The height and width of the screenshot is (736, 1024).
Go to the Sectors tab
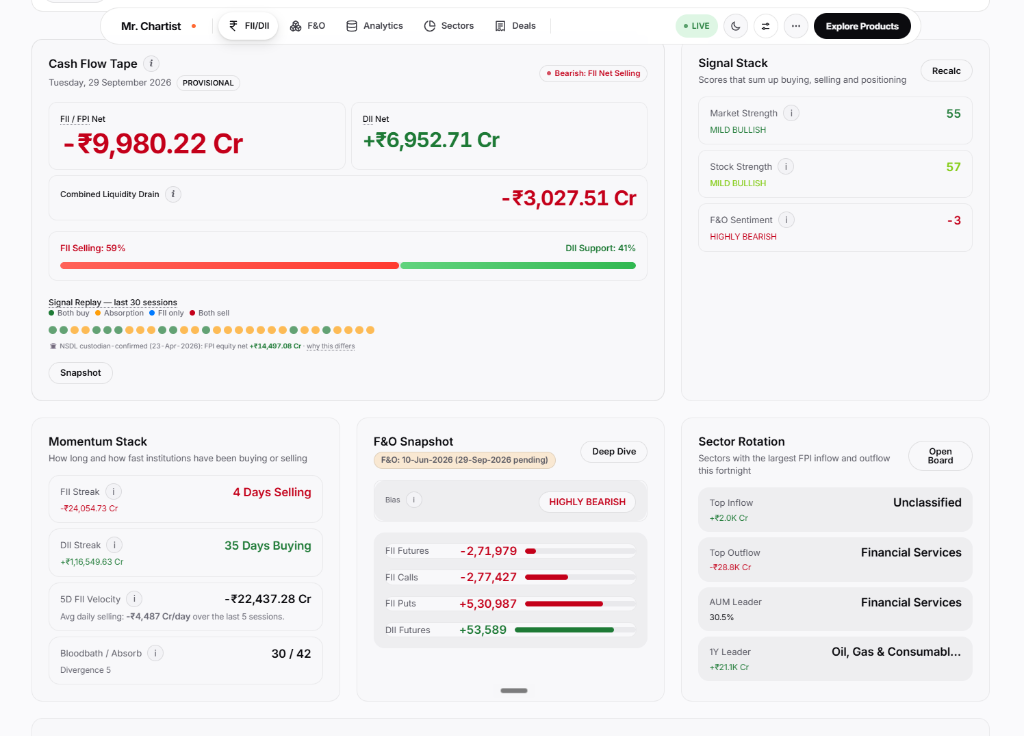[449, 26]
